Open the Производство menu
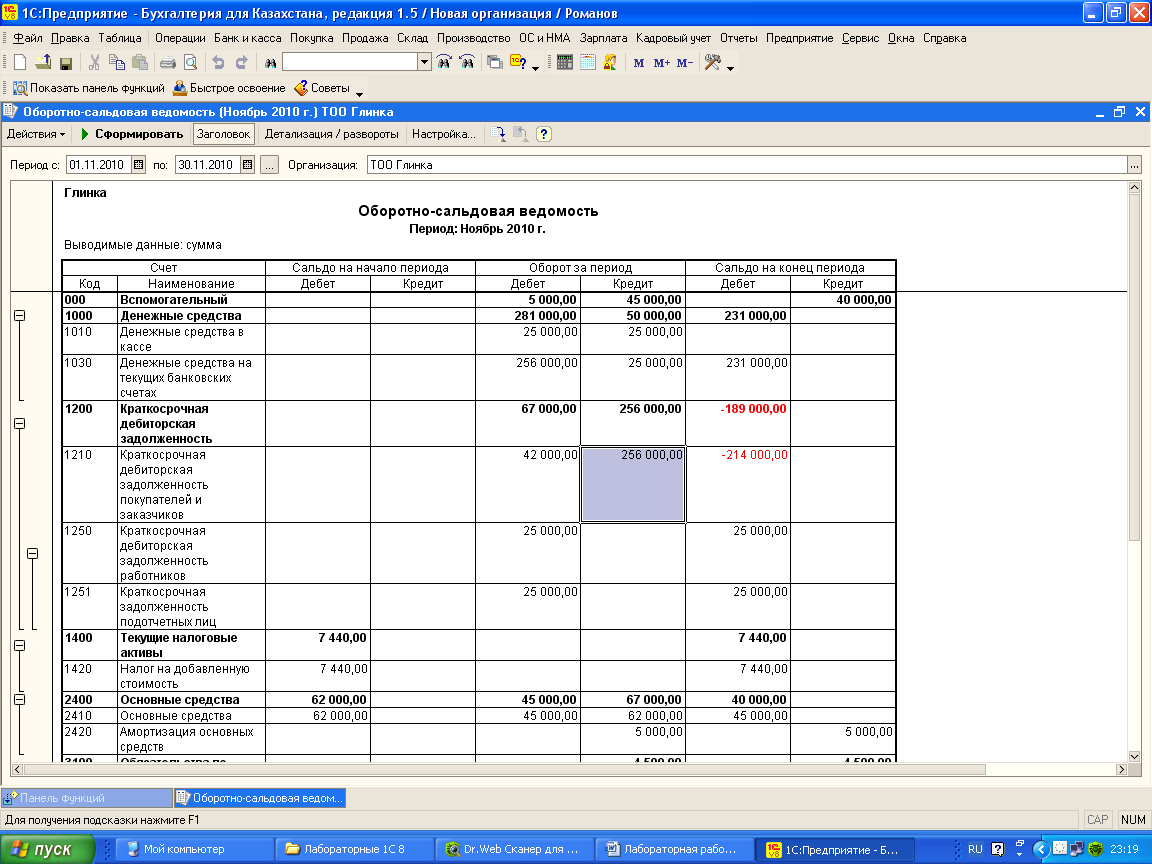 tap(473, 38)
